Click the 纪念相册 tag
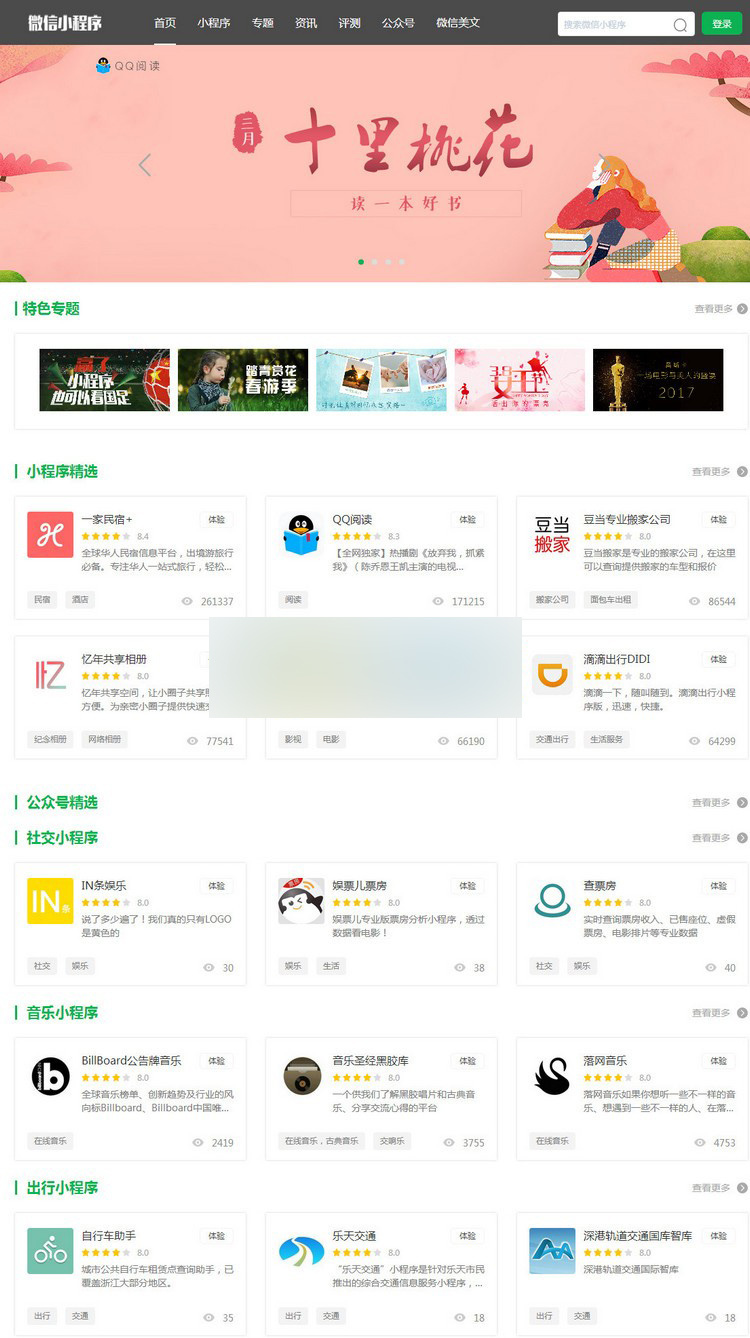This screenshot has width=750, height=1338. coord(50,740)
